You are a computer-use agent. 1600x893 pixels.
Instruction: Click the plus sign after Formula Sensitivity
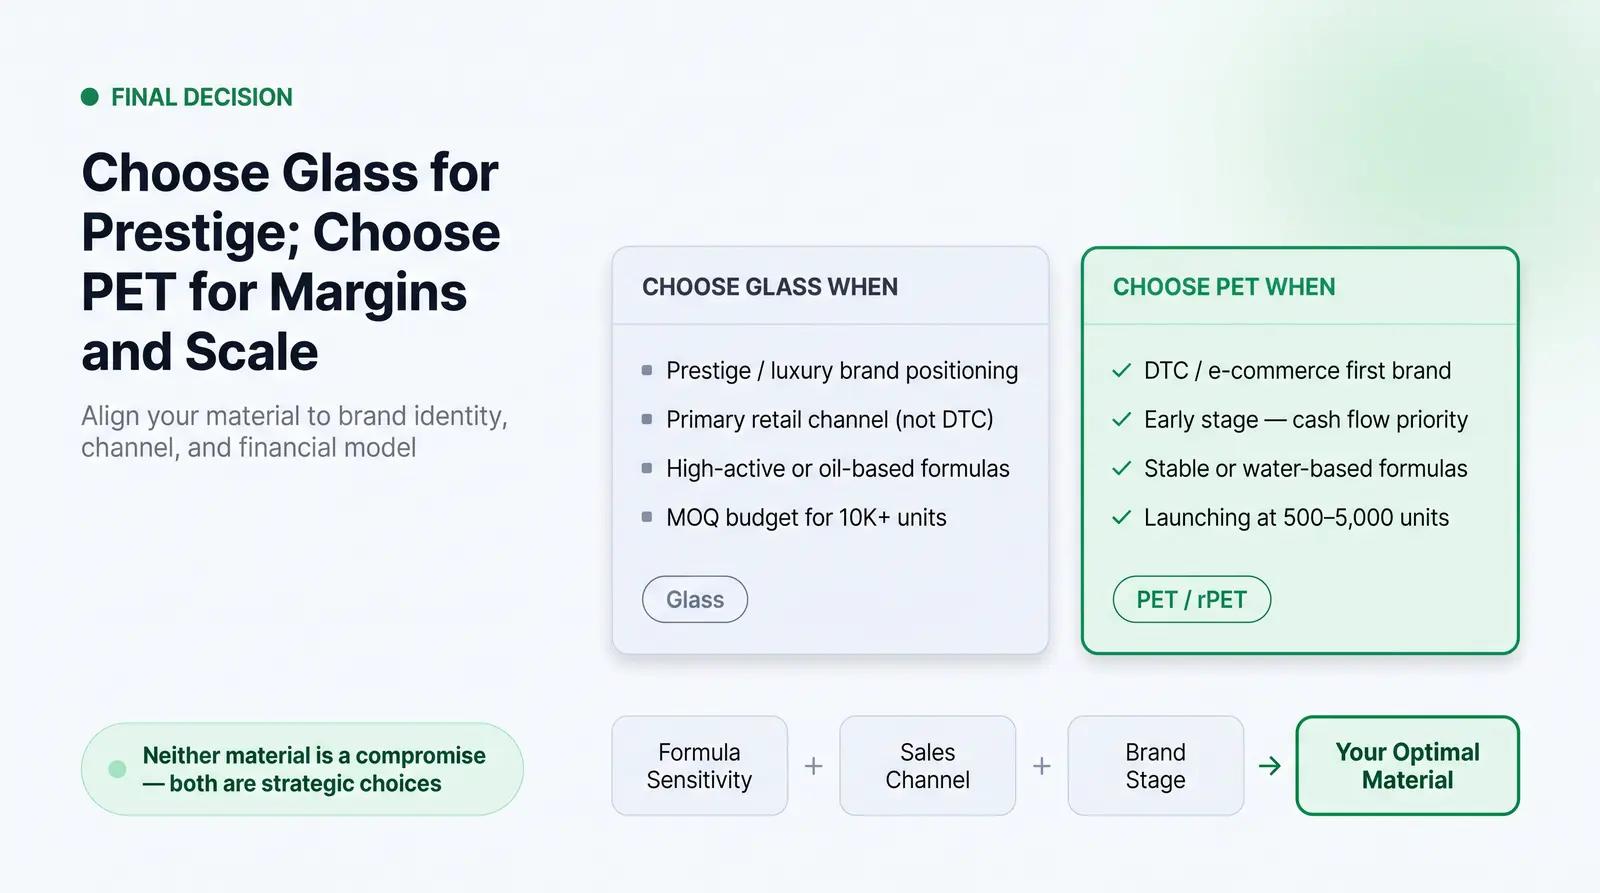click(x=814, y=766)
